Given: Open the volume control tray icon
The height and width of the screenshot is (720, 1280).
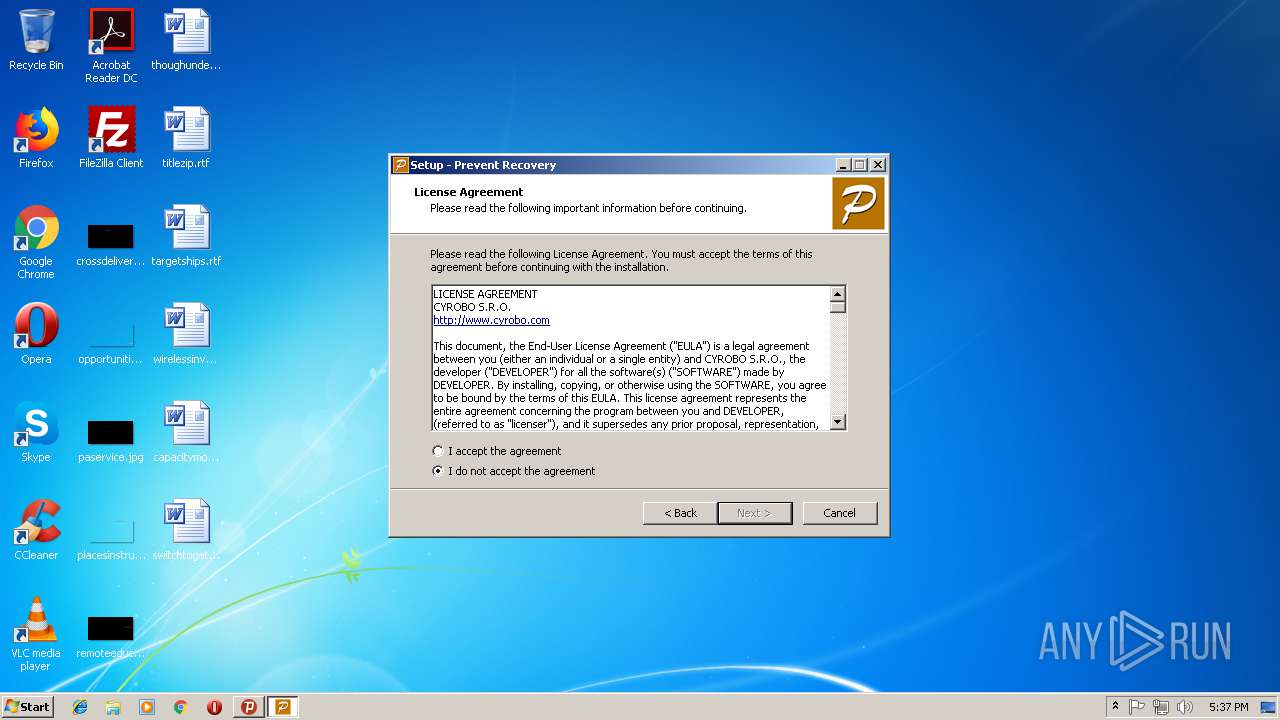Looking at the screenshot, I should point(1185,707).
